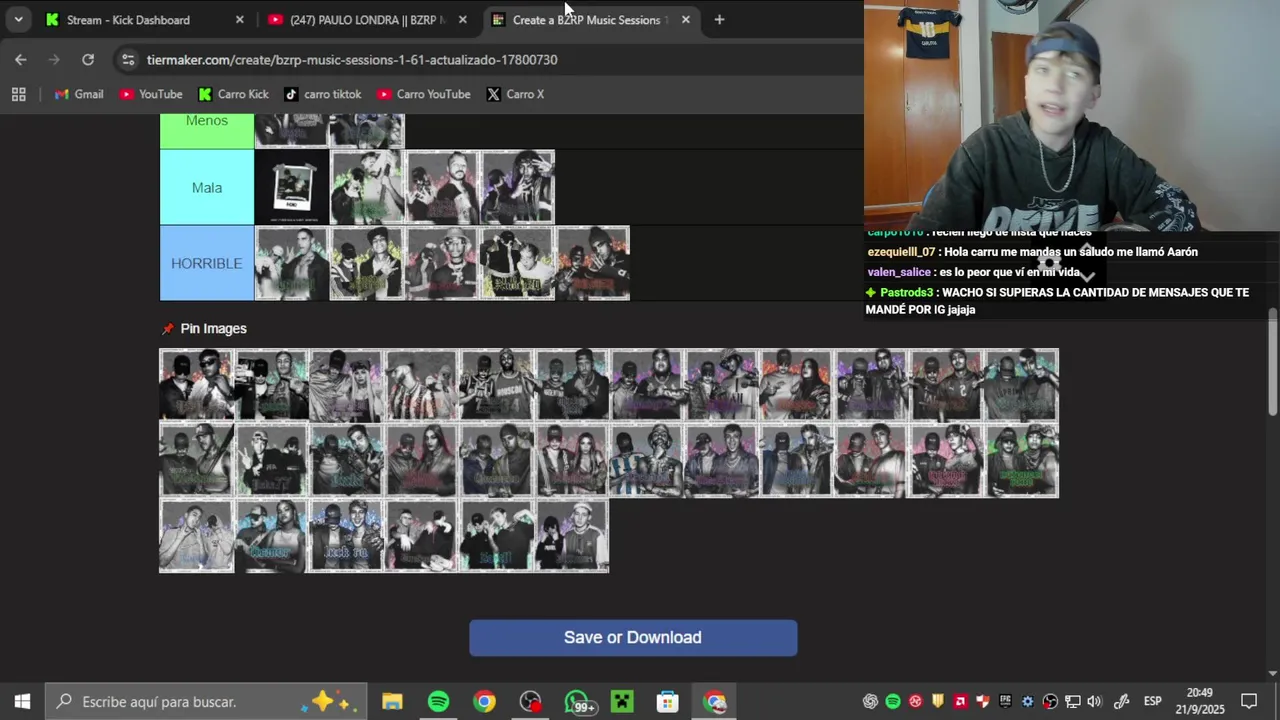
Task: Open Spotify from the taskbar
Action: [x=438, y=702]
